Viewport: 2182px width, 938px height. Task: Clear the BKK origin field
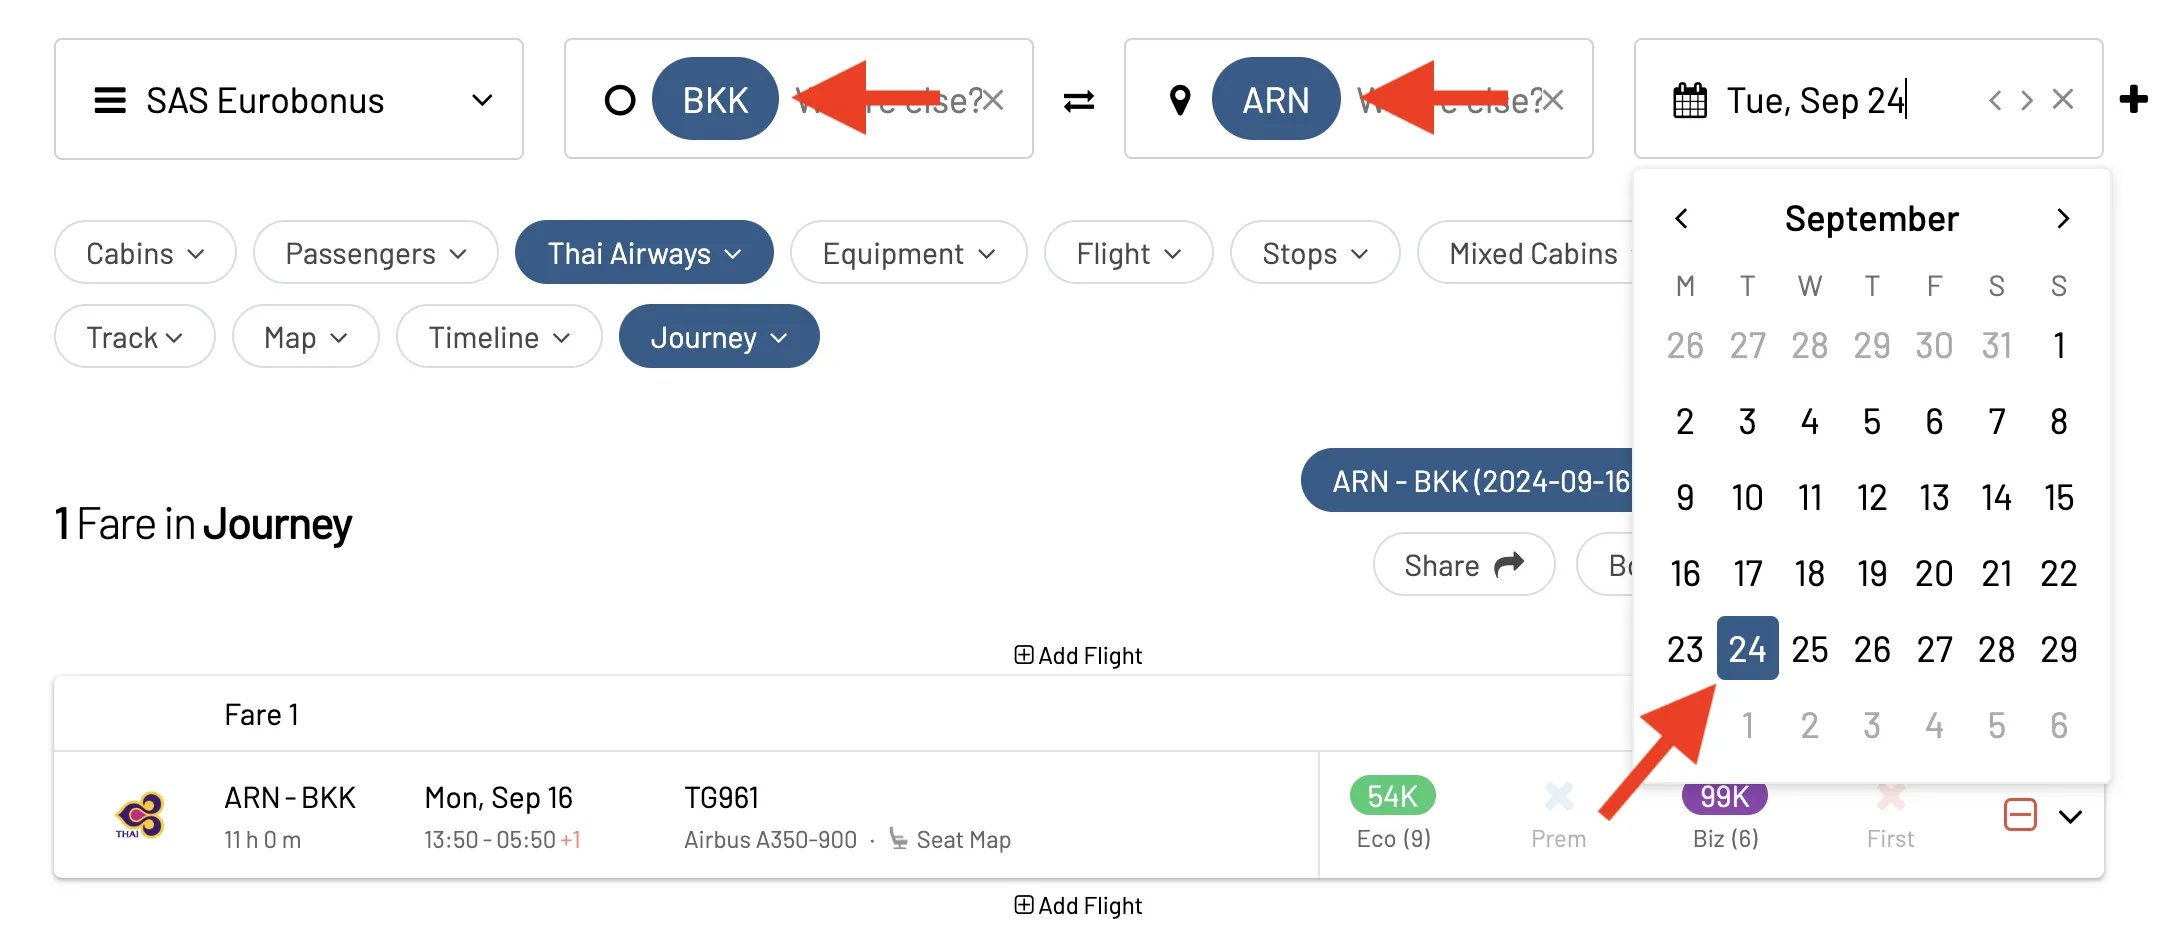click(x=993, y=100)
